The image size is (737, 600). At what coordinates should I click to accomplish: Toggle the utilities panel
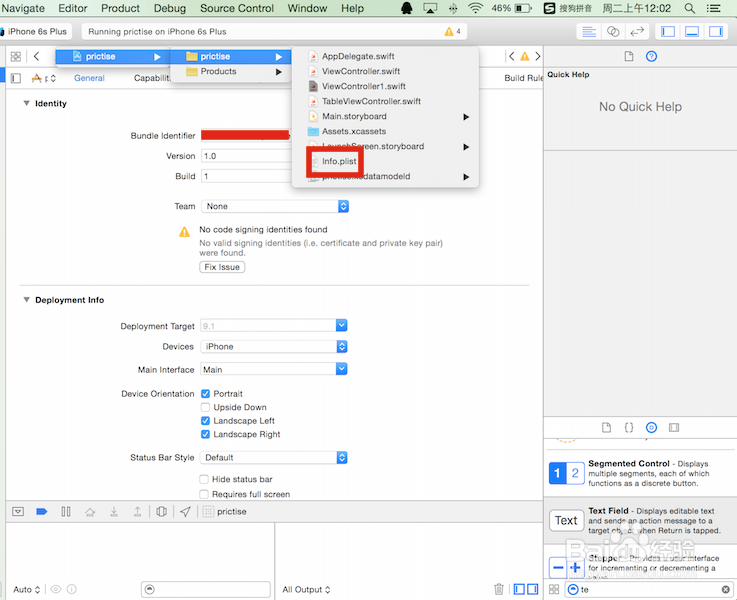point(716,31)
